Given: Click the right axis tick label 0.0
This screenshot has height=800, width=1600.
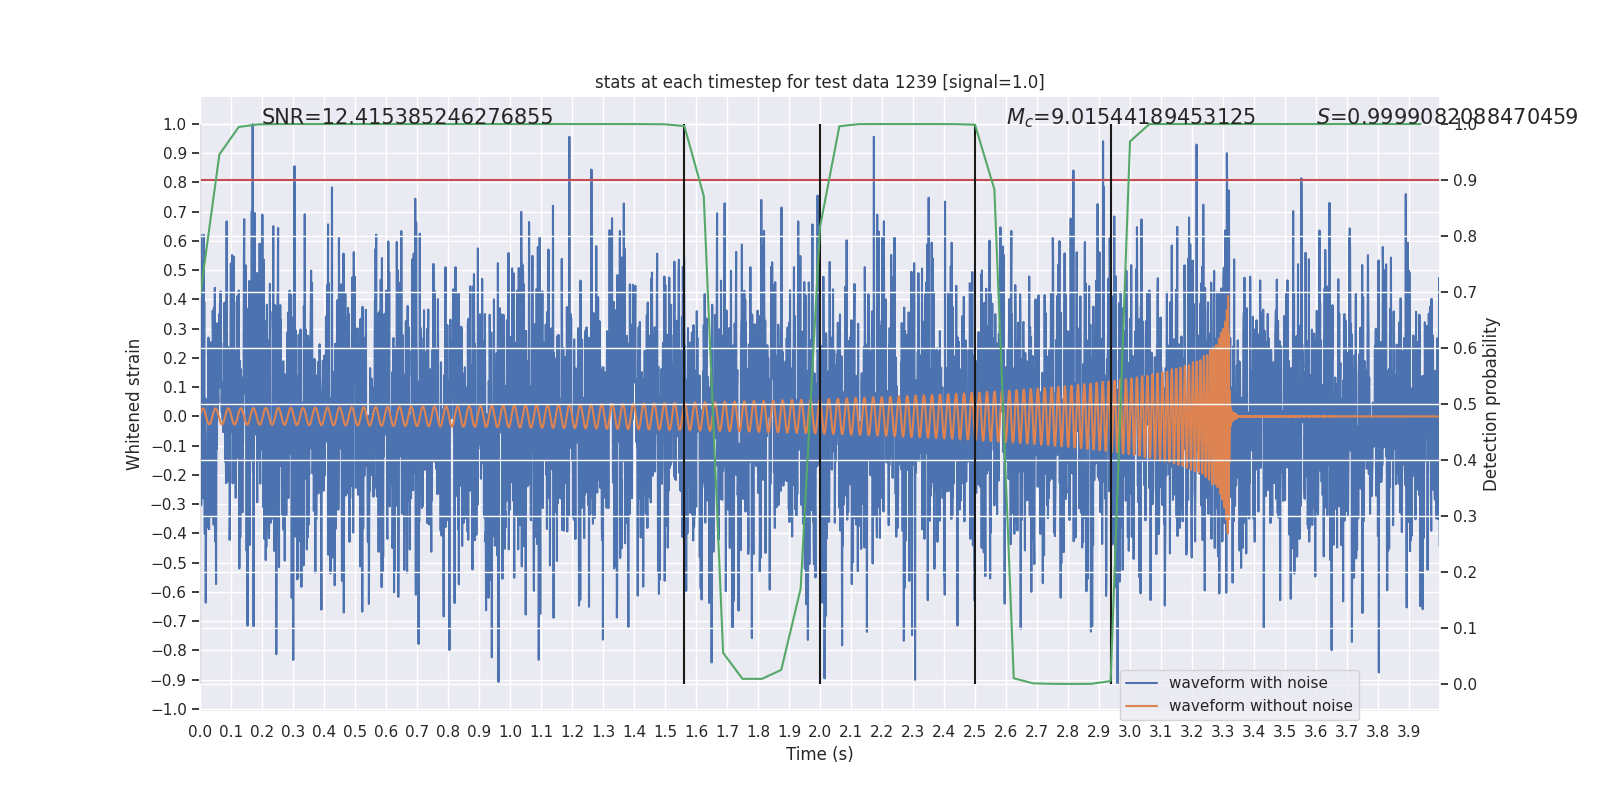Looking at the screenshot, I should coord(1465,684).
